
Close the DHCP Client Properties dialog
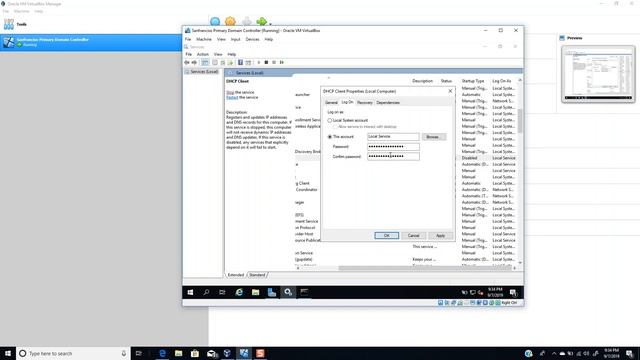tap(450, 91)
